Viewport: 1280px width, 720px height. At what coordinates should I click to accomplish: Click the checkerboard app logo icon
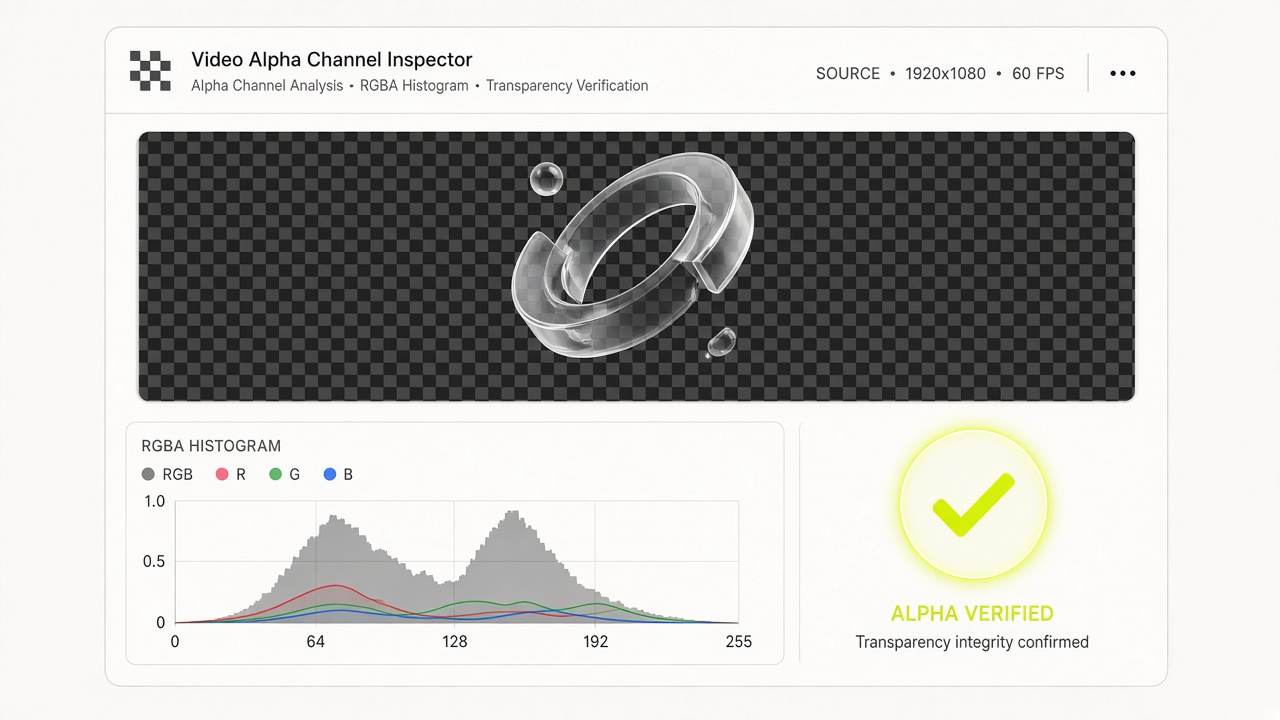(151, 70)
